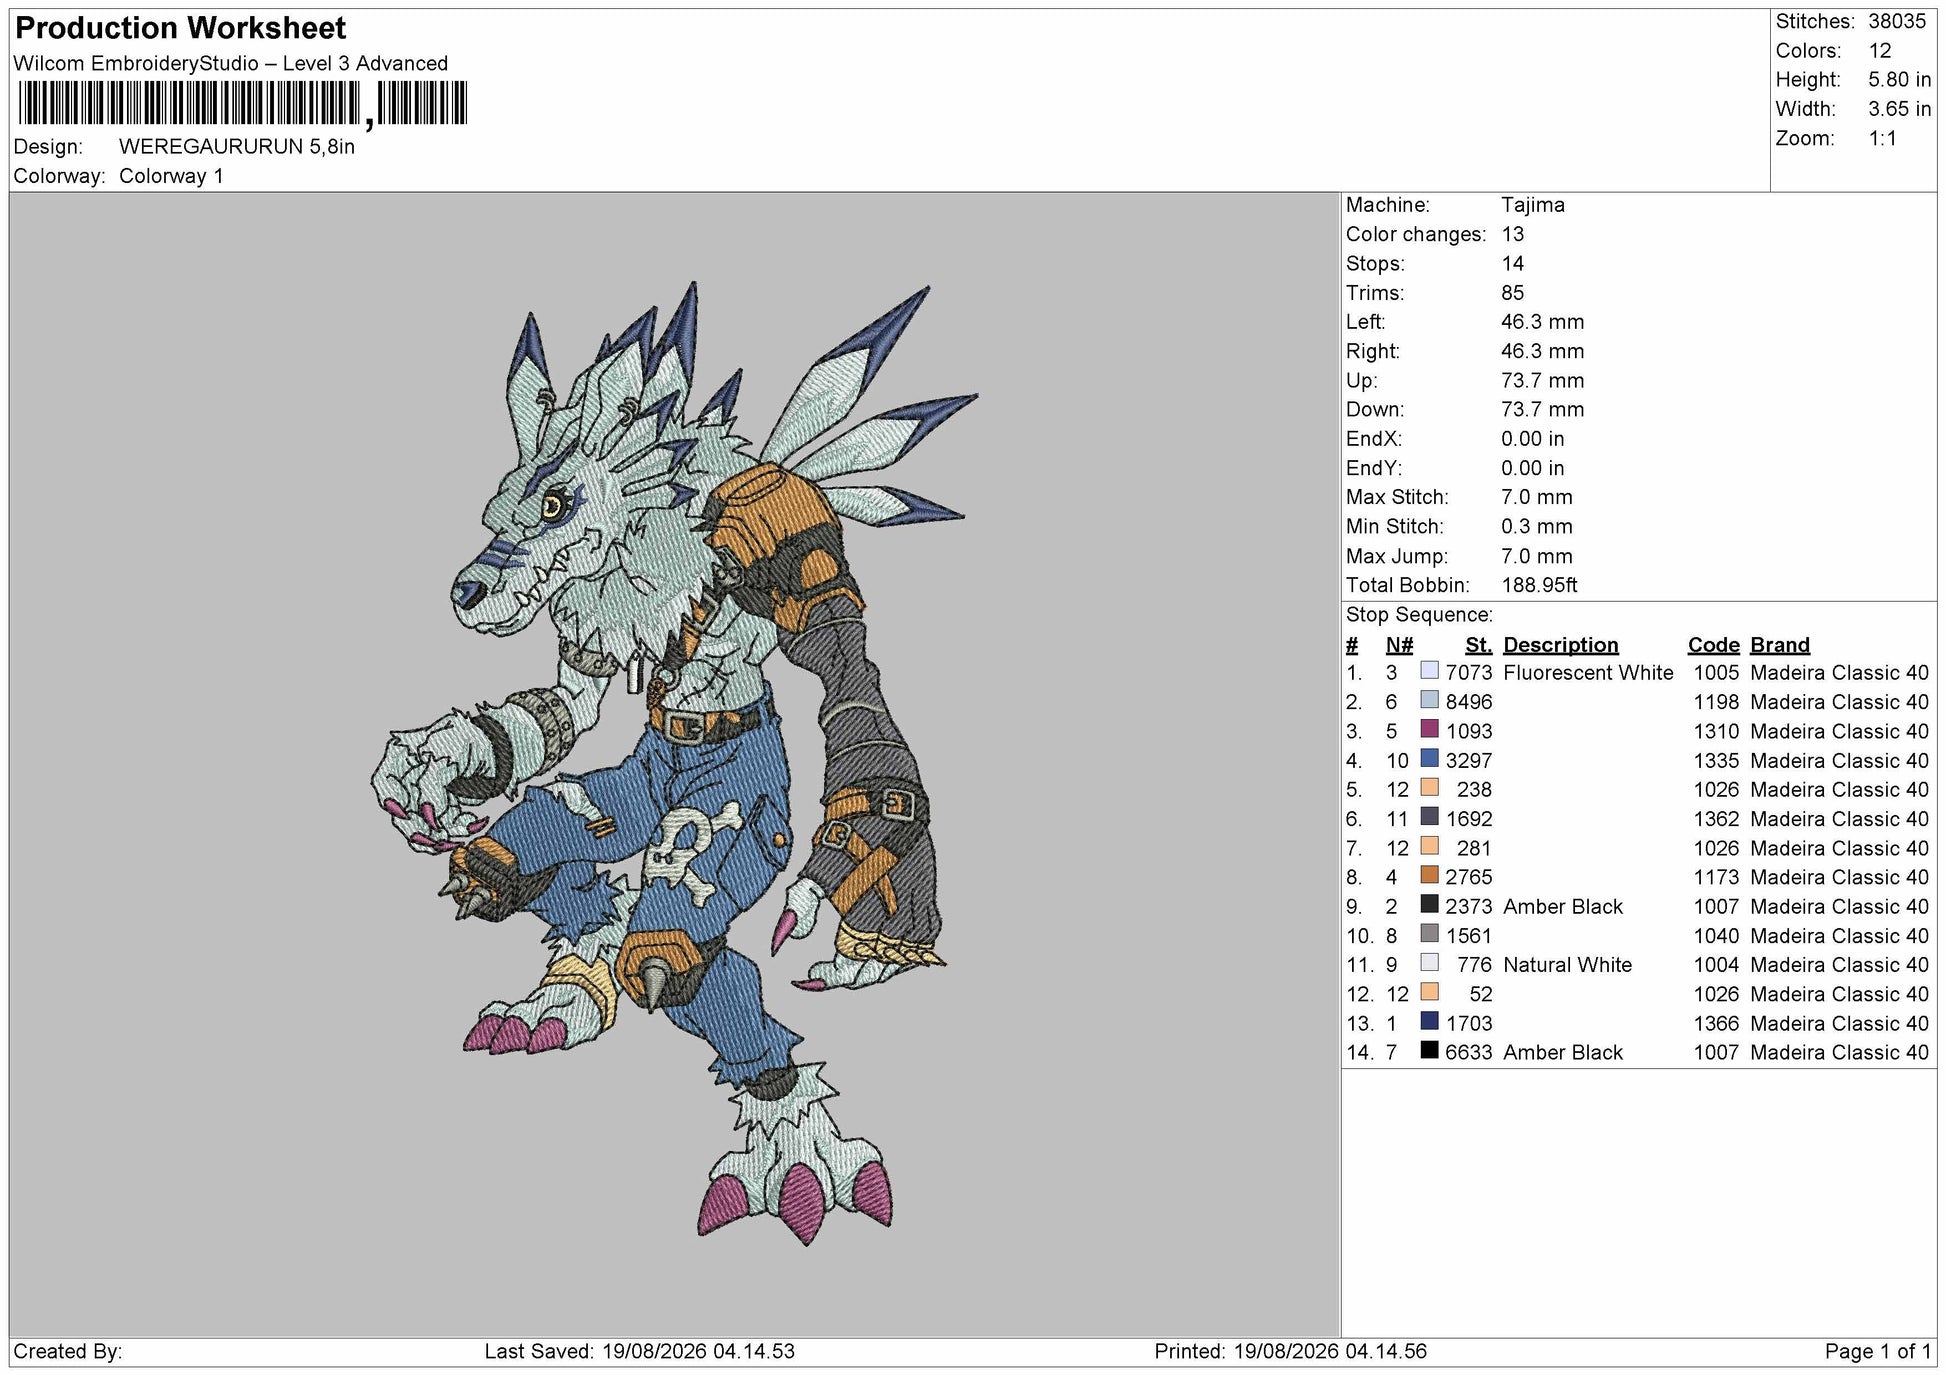Image resolution: width=1946 pixels, height=1375 pixels.
Task: Click stitch count 8496 in row 2
Action: (1469, 702)
